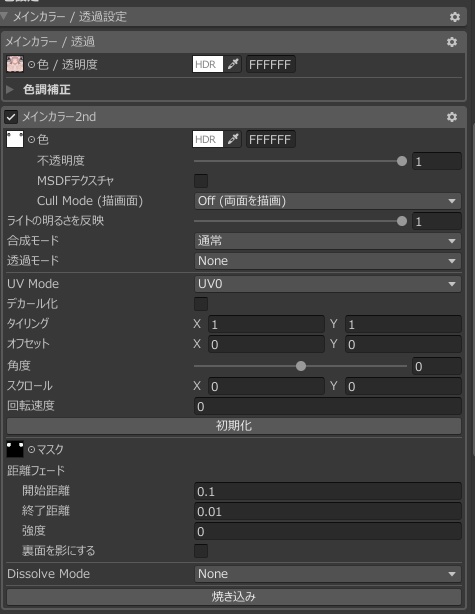The image size is (475, 614).
Task: Edit hex value FFFFFF in 色 / 透明度 row
Action: 271,64
